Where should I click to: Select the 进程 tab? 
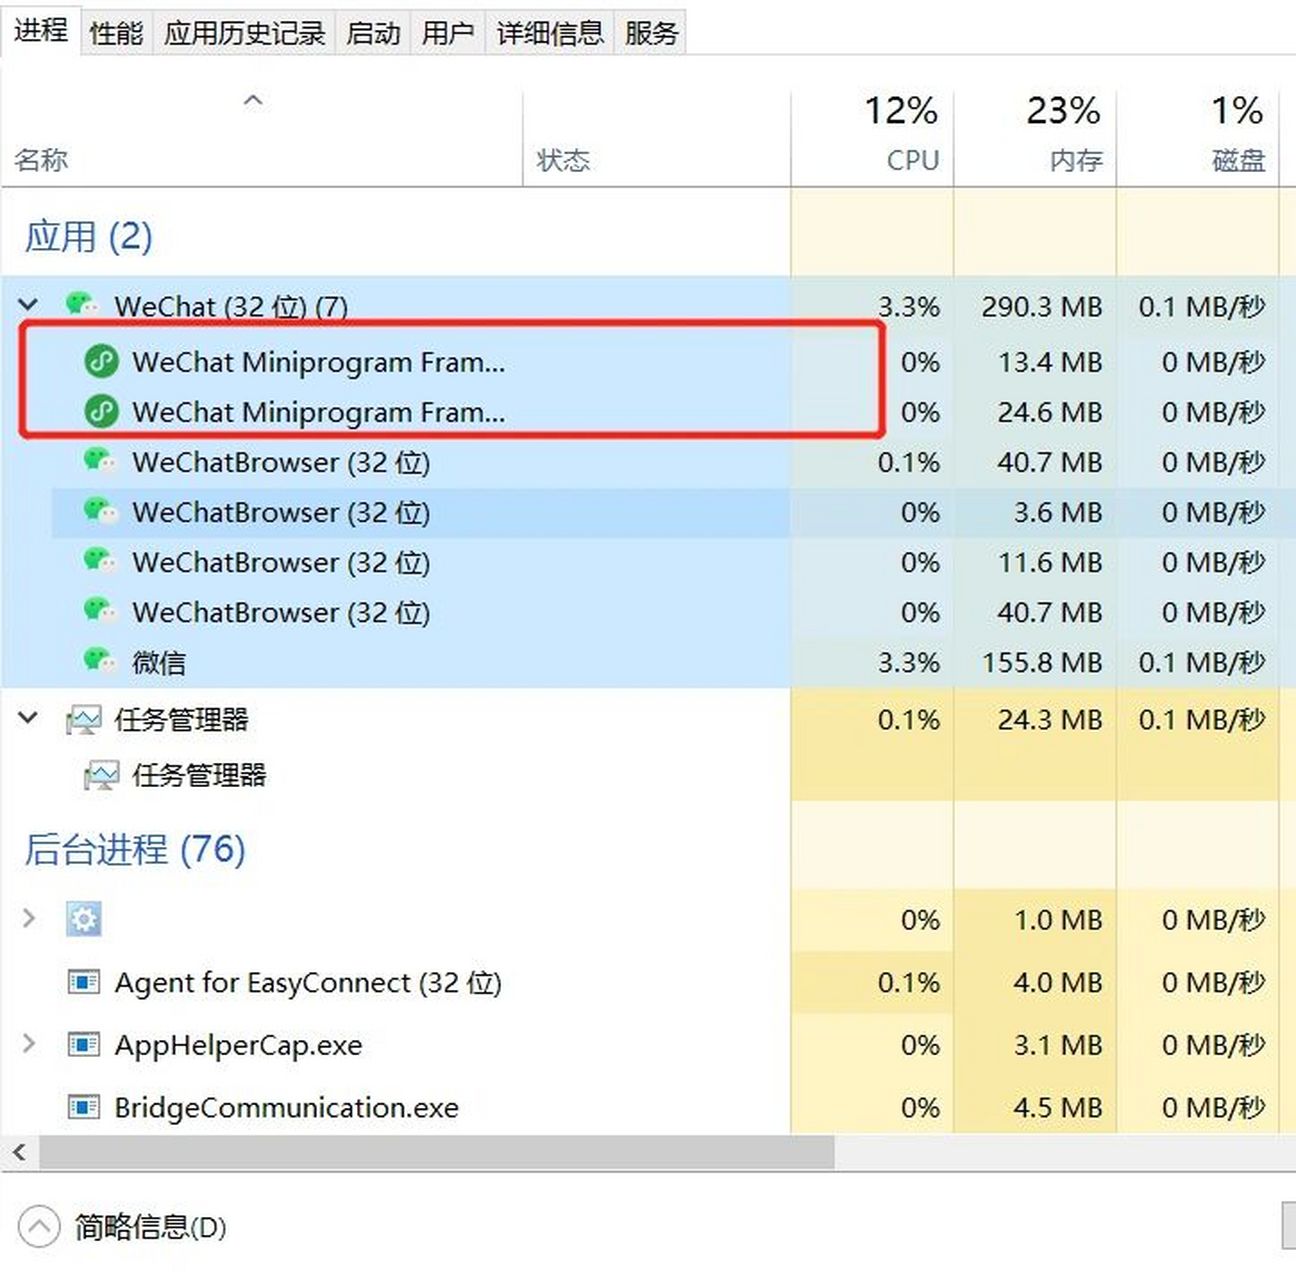click(x=41, y=30)
